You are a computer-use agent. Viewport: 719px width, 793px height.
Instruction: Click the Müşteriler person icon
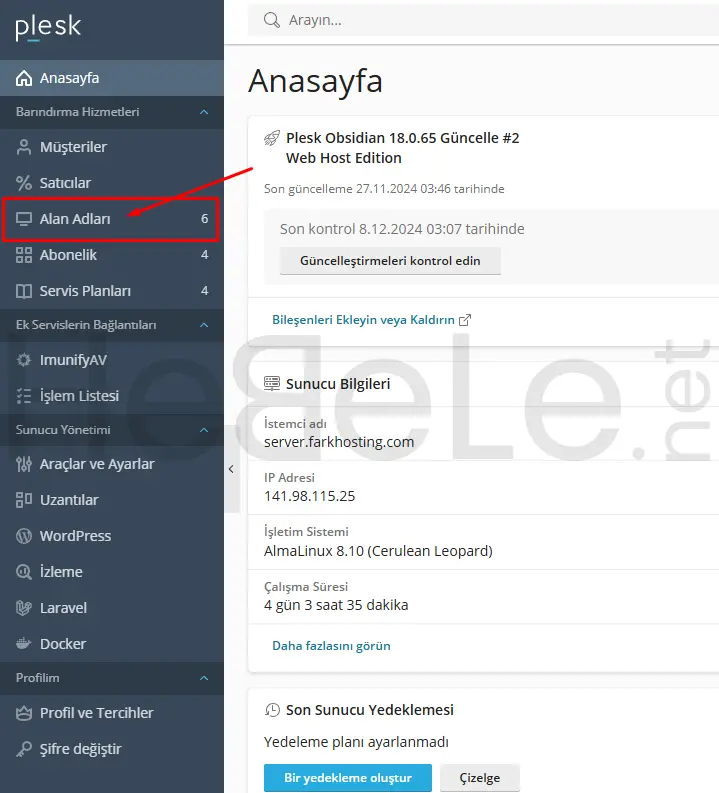pyautogui.click(x=24, y=147)
